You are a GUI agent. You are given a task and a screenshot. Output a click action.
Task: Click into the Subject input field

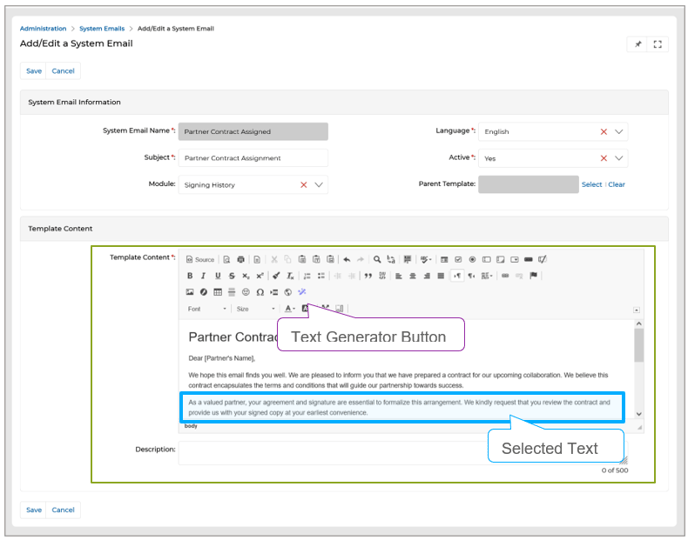pos(253,158)
